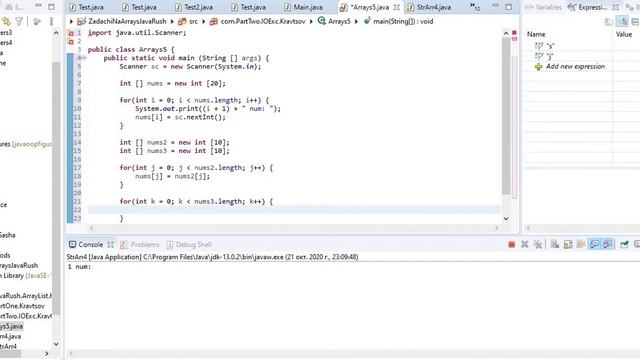This screenshot has width=640, height=360.
Task: Maximize the editor area
Action: click(x=509, y=7)
